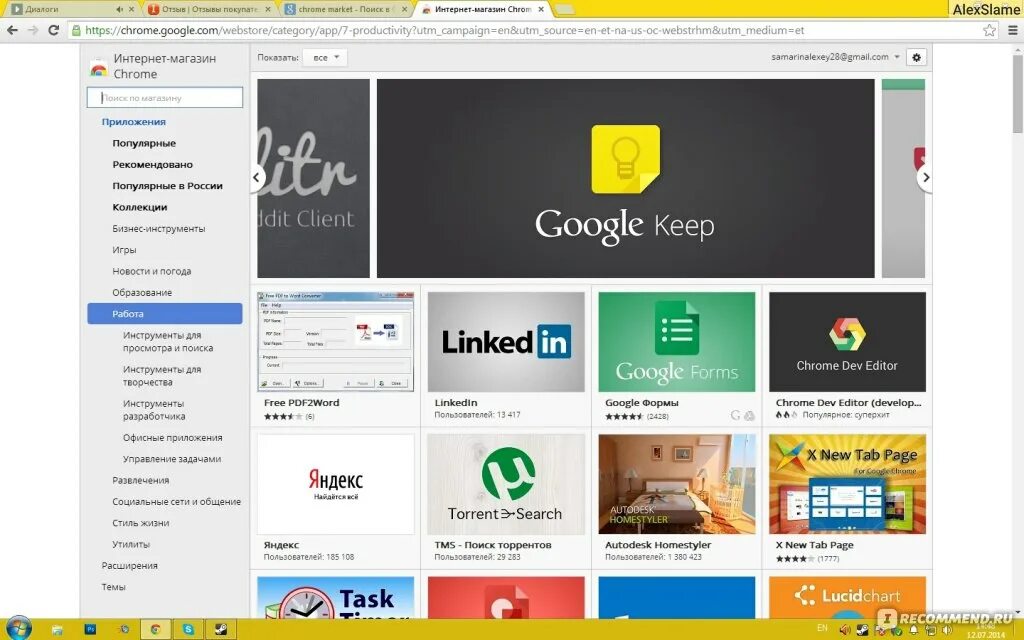This screenshot has width=1024, height=640.
Task: Select the Игры category
Action: tap(124, 249)
